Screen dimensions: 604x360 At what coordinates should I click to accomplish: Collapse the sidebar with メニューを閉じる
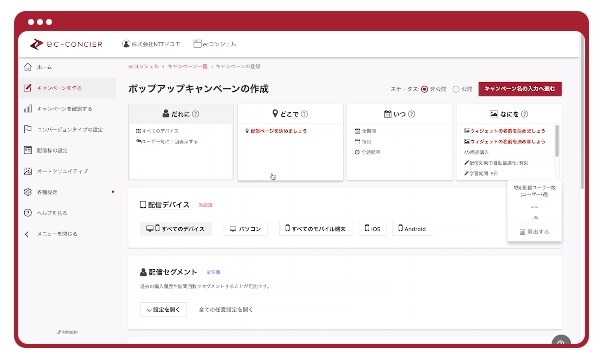pos(51,234)
